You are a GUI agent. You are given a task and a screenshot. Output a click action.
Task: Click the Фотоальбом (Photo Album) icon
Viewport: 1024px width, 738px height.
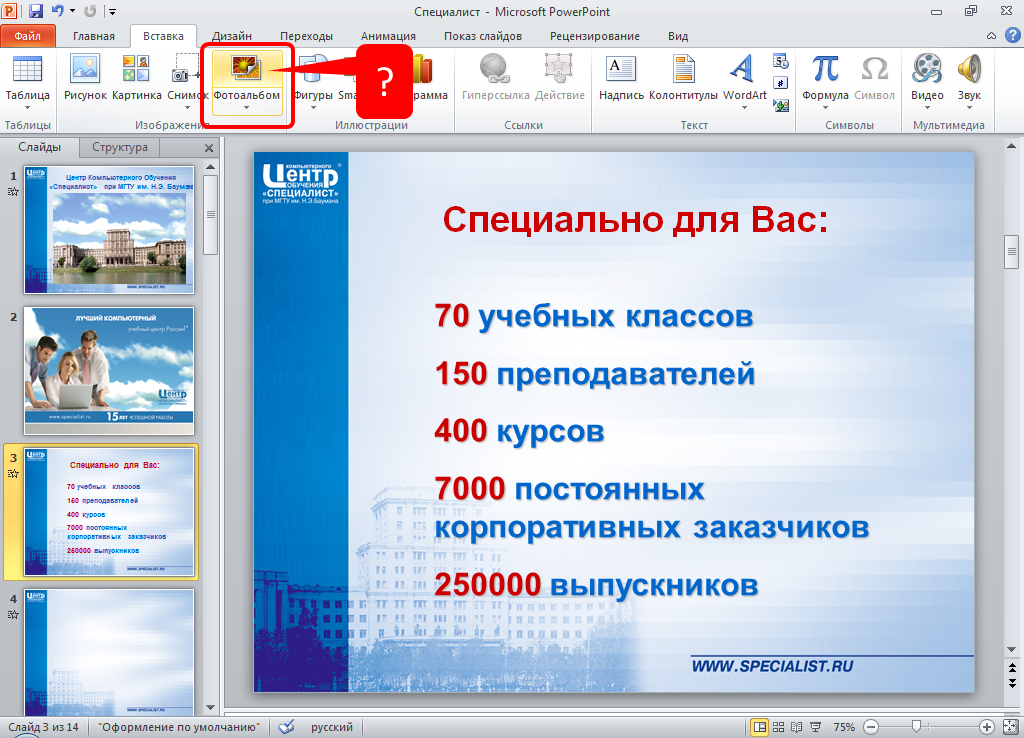[246, 69]
